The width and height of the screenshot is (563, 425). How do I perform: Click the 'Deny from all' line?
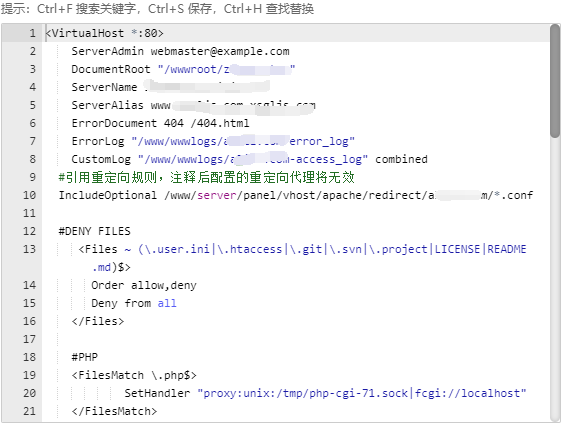click(x=134, y=303)
